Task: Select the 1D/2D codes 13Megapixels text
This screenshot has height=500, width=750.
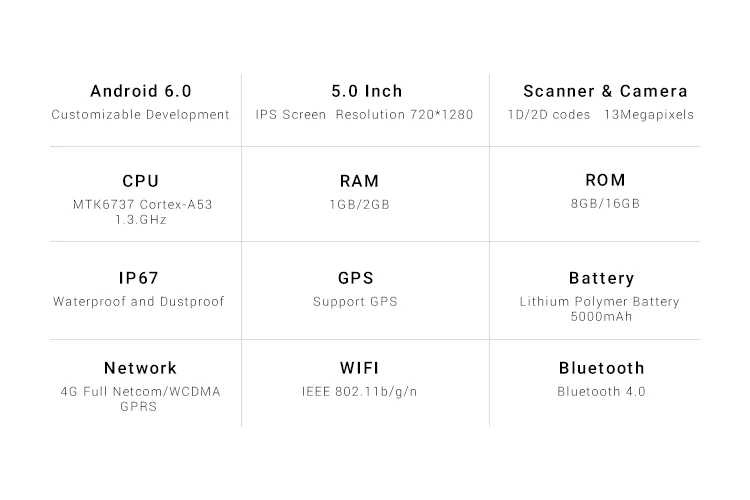Action: pos(601,115)
